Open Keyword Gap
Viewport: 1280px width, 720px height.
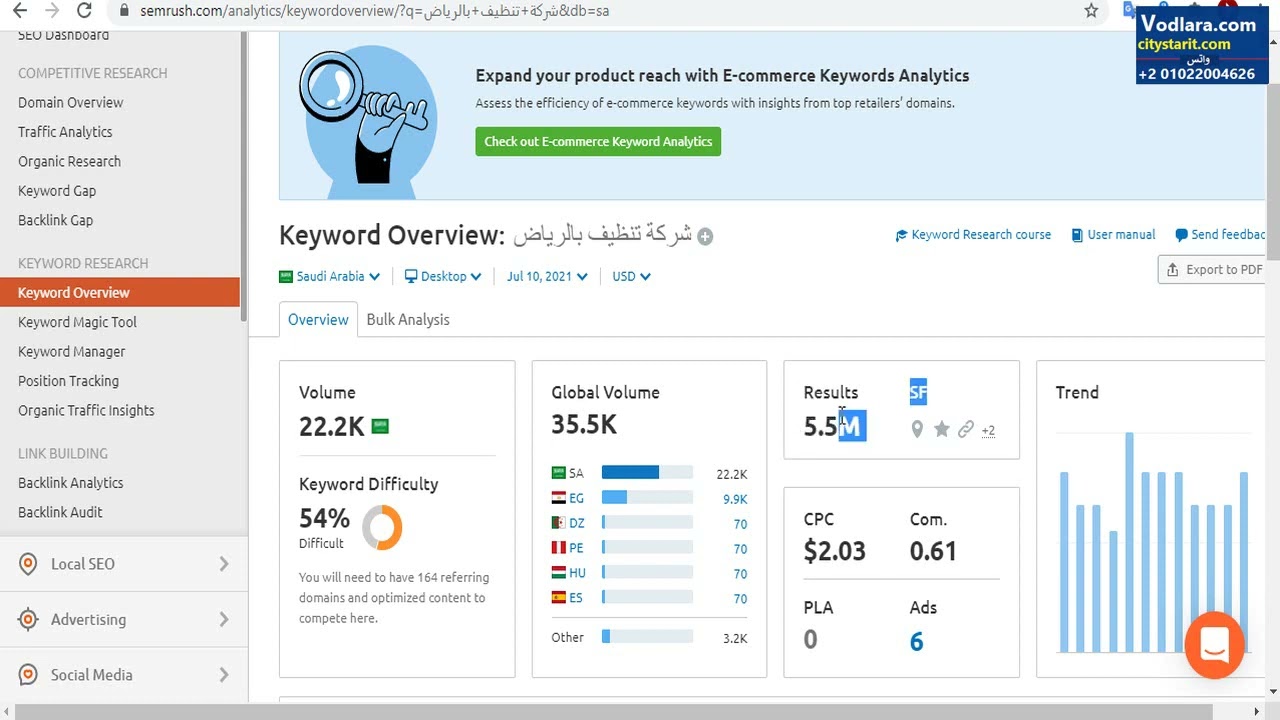pos(57,190)
